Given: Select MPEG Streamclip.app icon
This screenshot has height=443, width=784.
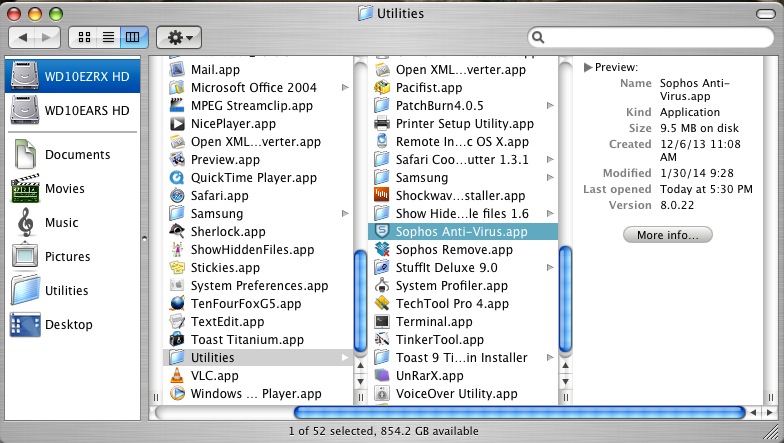Looking at the screenshot, I should 177,106.
